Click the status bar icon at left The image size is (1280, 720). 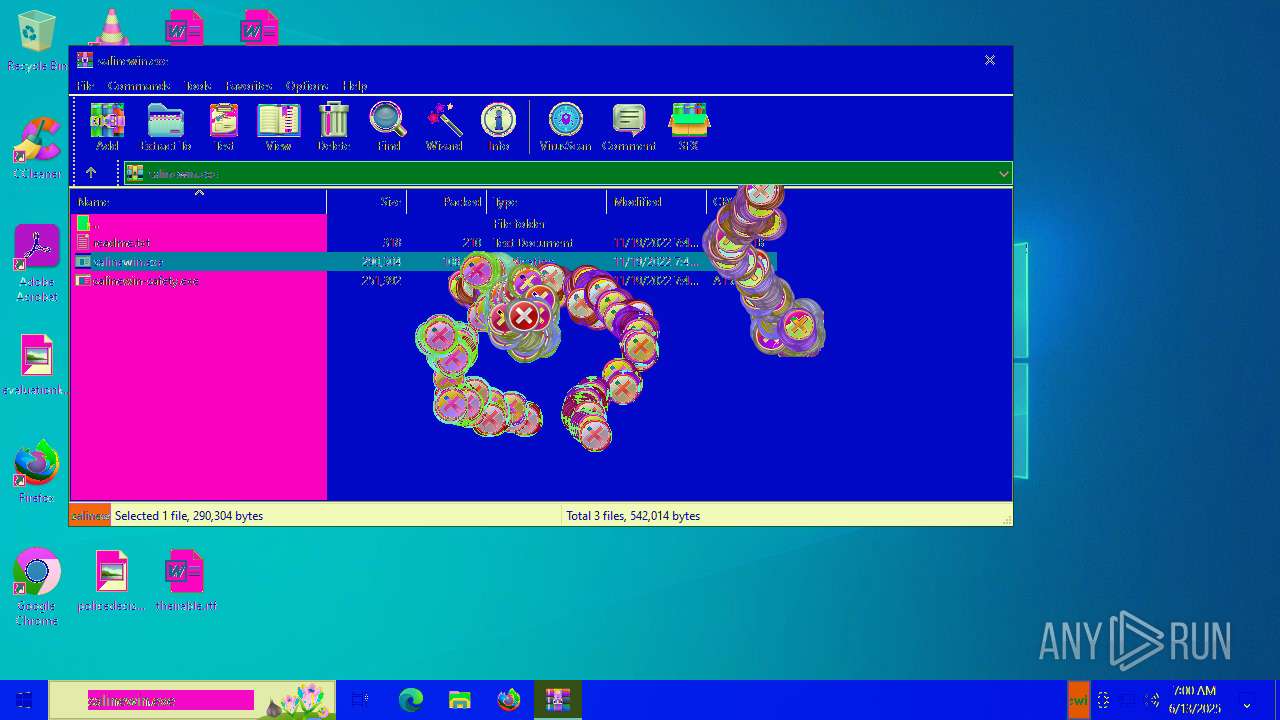90,516
